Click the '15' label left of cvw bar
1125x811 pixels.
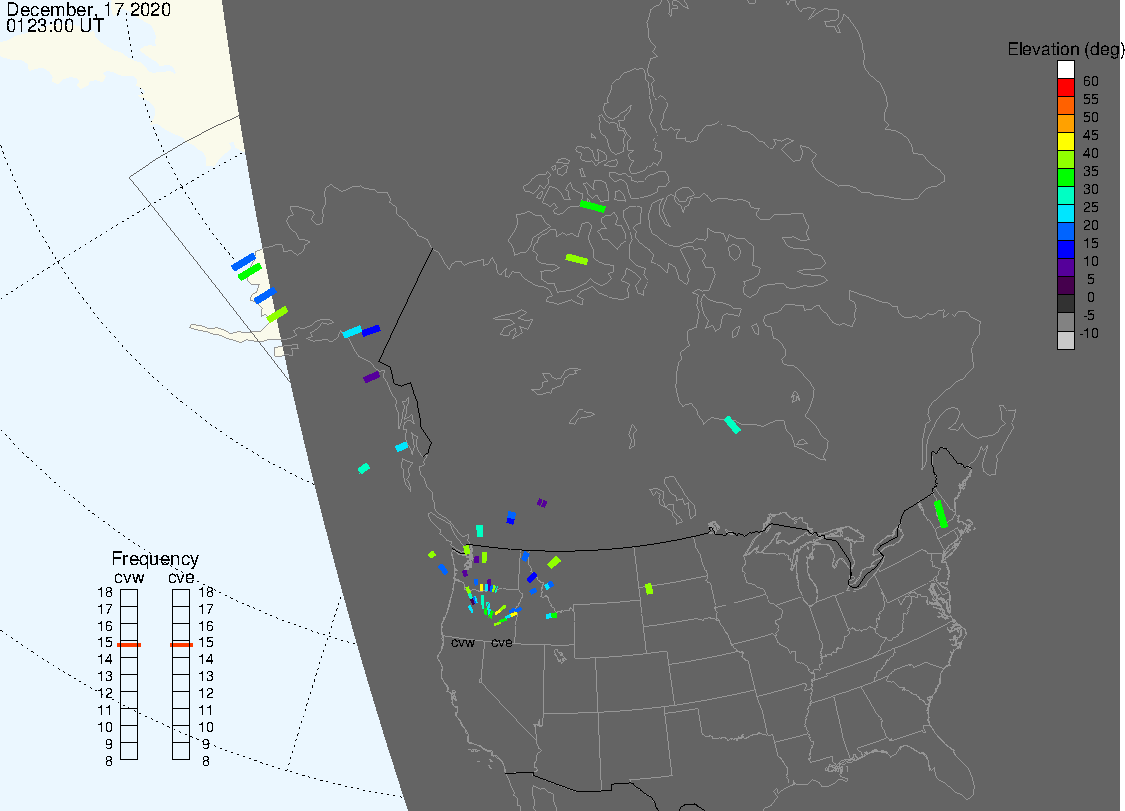[x=105, y=642]
